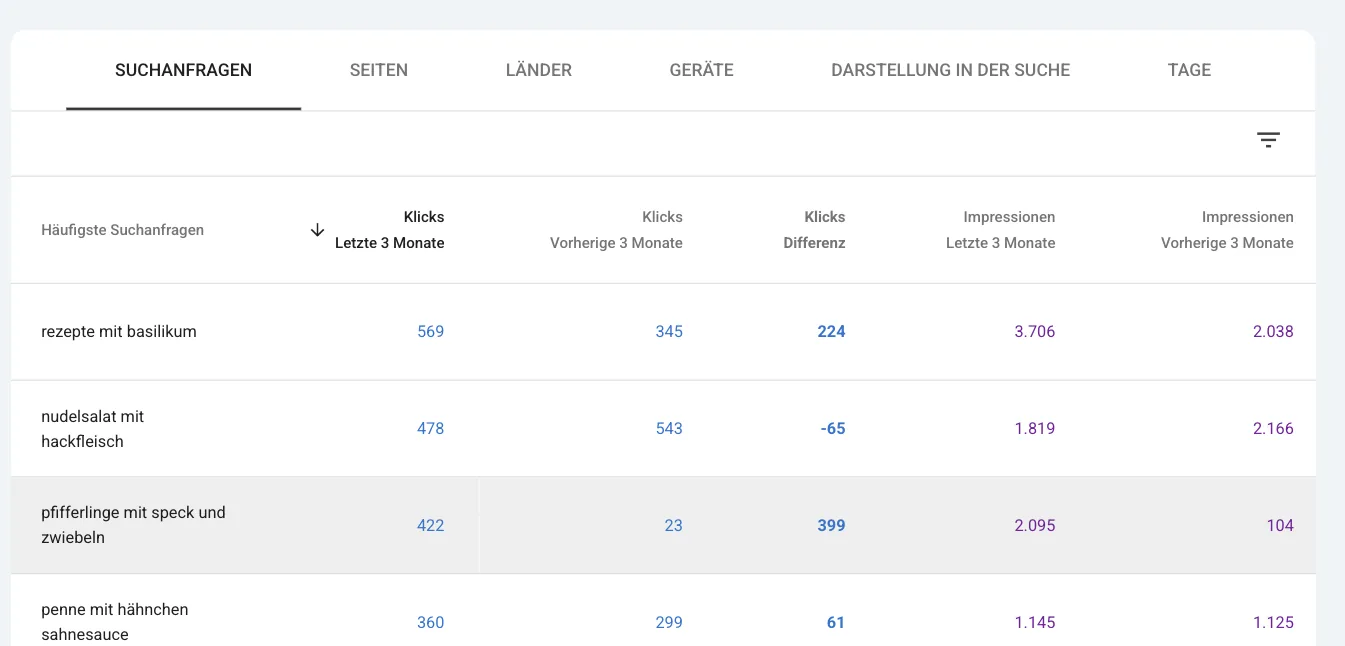Click the descending sort arrow beside Klicks
This screenshot has width=1345, height=646.
coord(317,230)
